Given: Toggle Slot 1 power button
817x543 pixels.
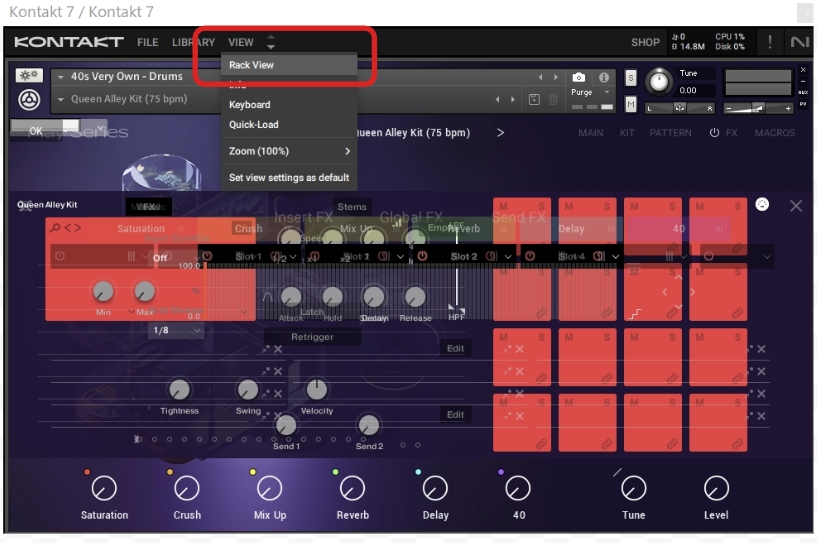Looking at the screenshot, I should tap(207, 256).
